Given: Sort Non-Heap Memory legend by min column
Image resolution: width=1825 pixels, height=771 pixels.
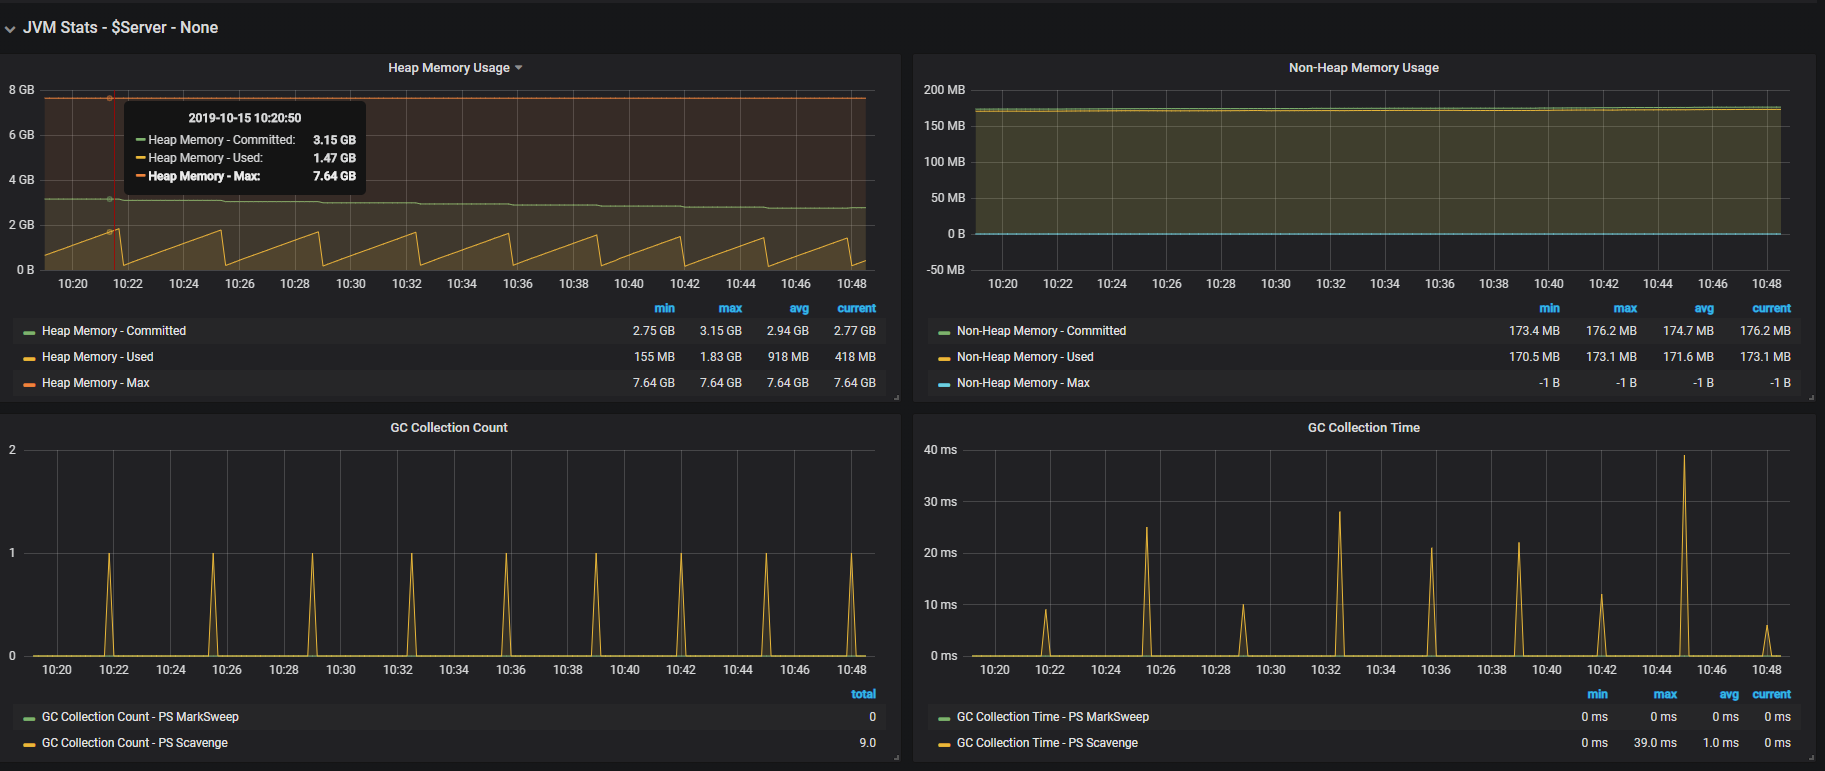Looking at the screenshot, I should tap(1549, 308).
